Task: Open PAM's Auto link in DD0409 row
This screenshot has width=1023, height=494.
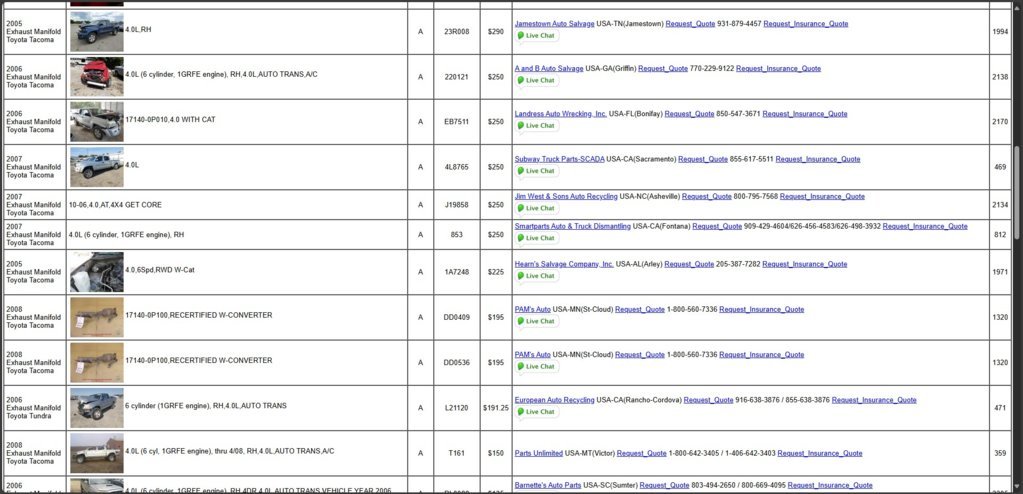Action: click(x=532, y=309)
